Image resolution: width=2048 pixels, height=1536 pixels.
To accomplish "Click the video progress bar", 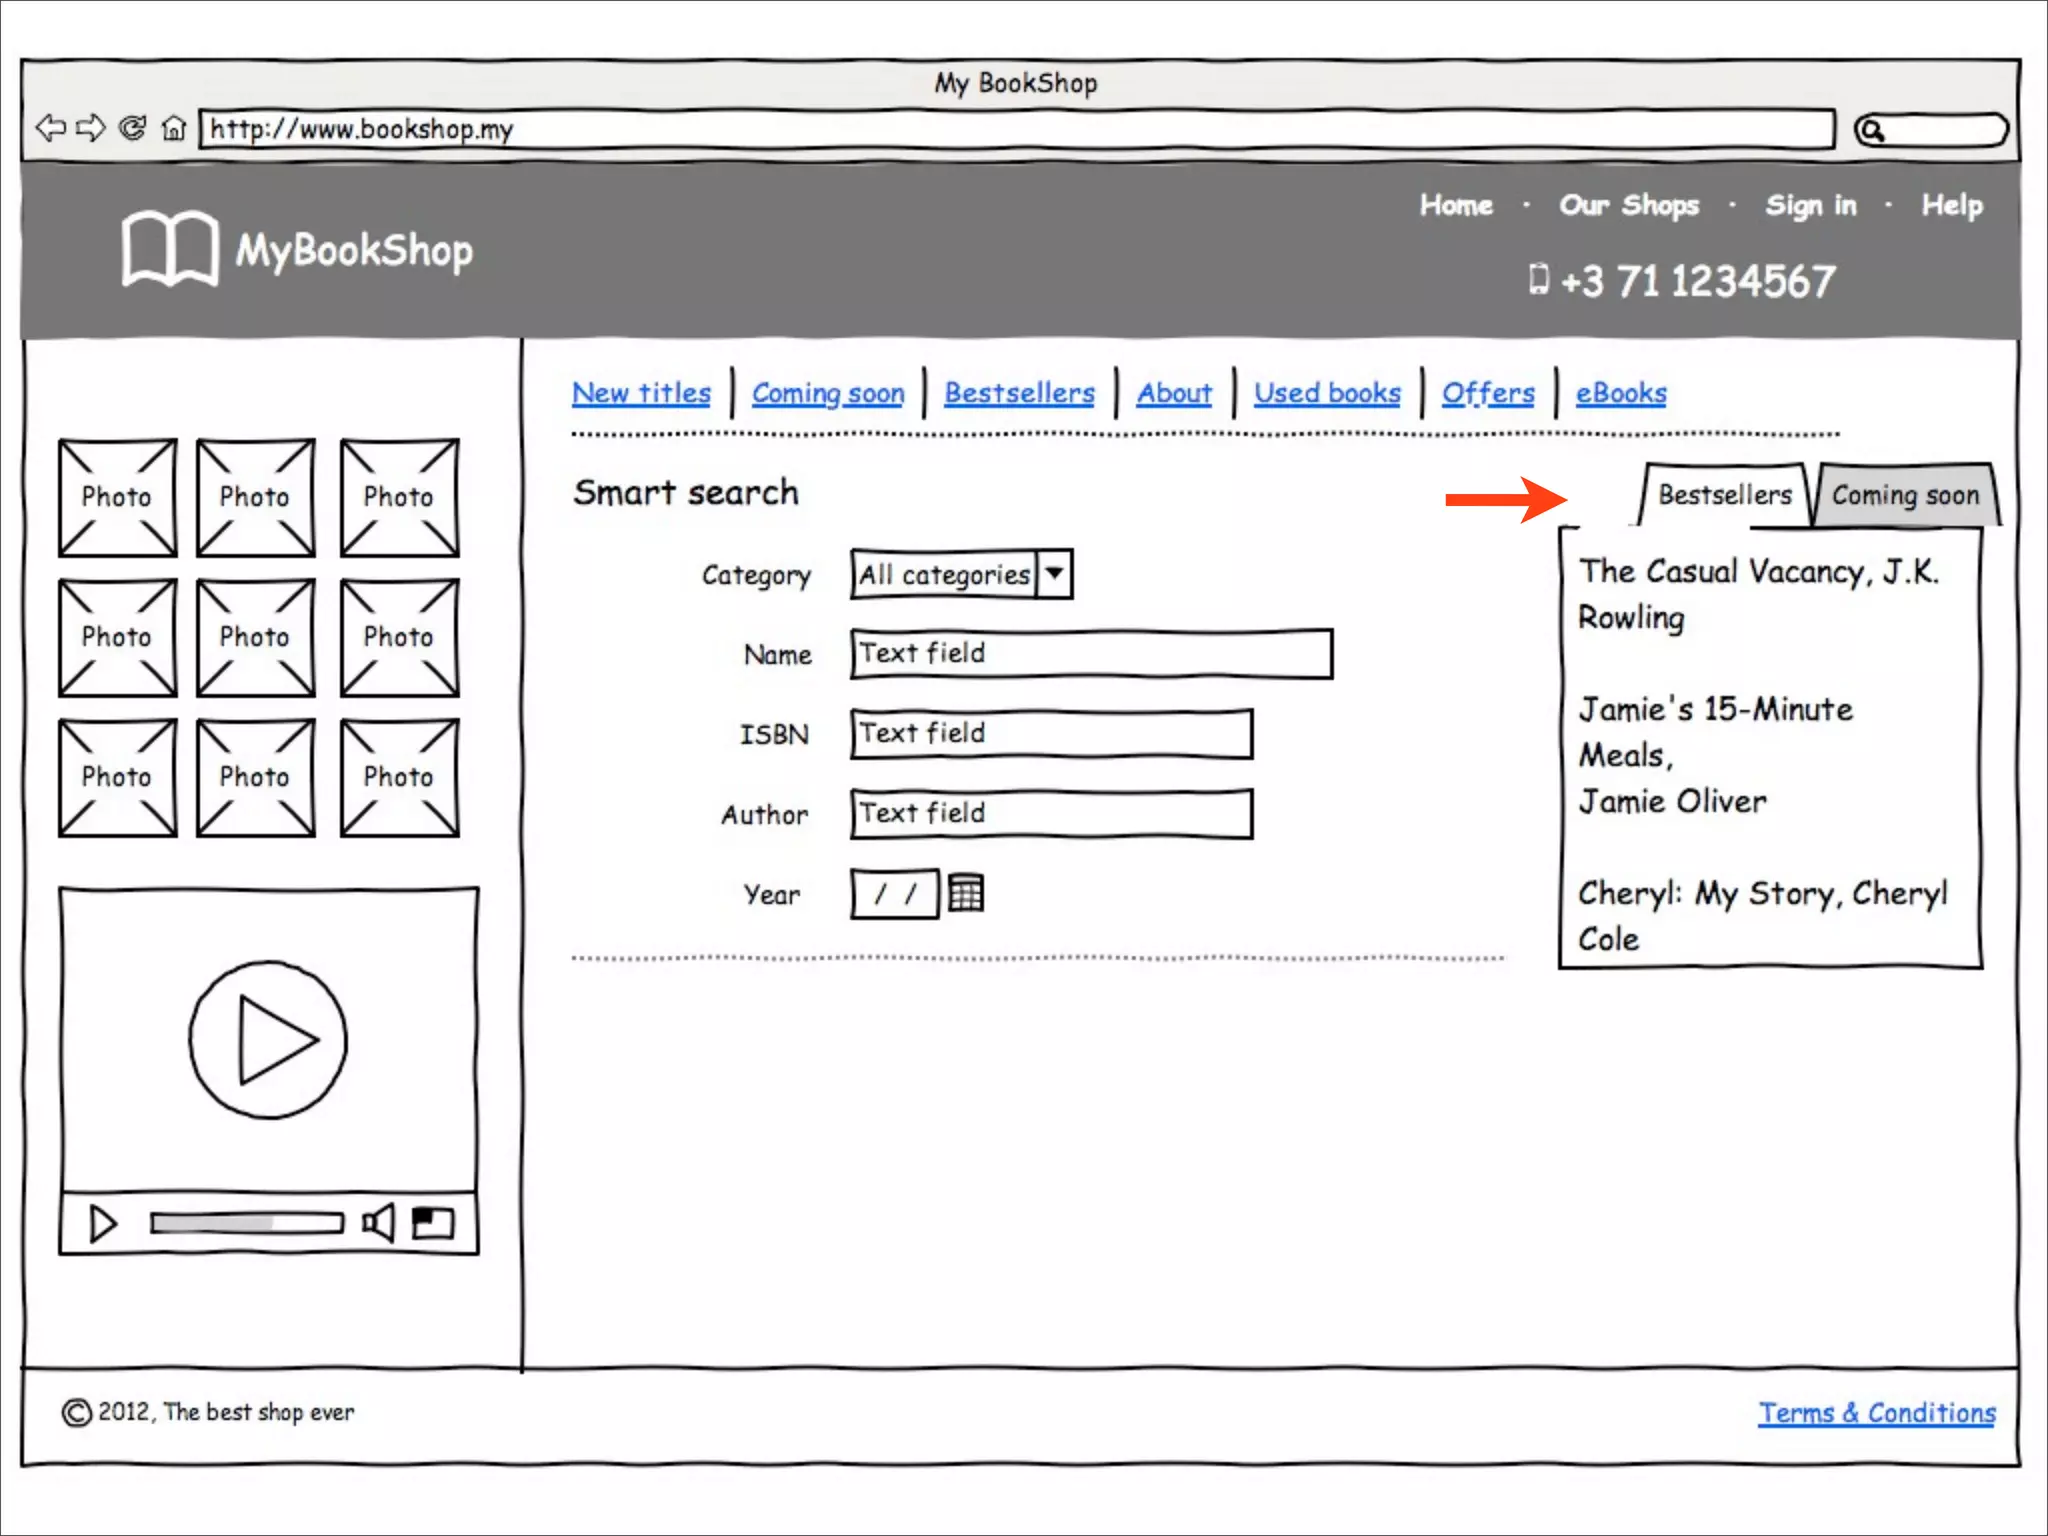I will coord(247,1223).
